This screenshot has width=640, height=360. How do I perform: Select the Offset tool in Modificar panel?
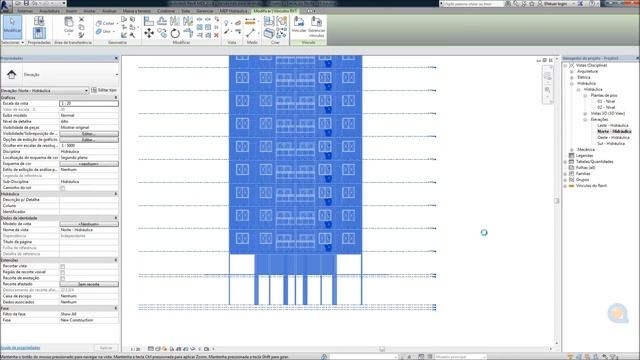(162, 21)
